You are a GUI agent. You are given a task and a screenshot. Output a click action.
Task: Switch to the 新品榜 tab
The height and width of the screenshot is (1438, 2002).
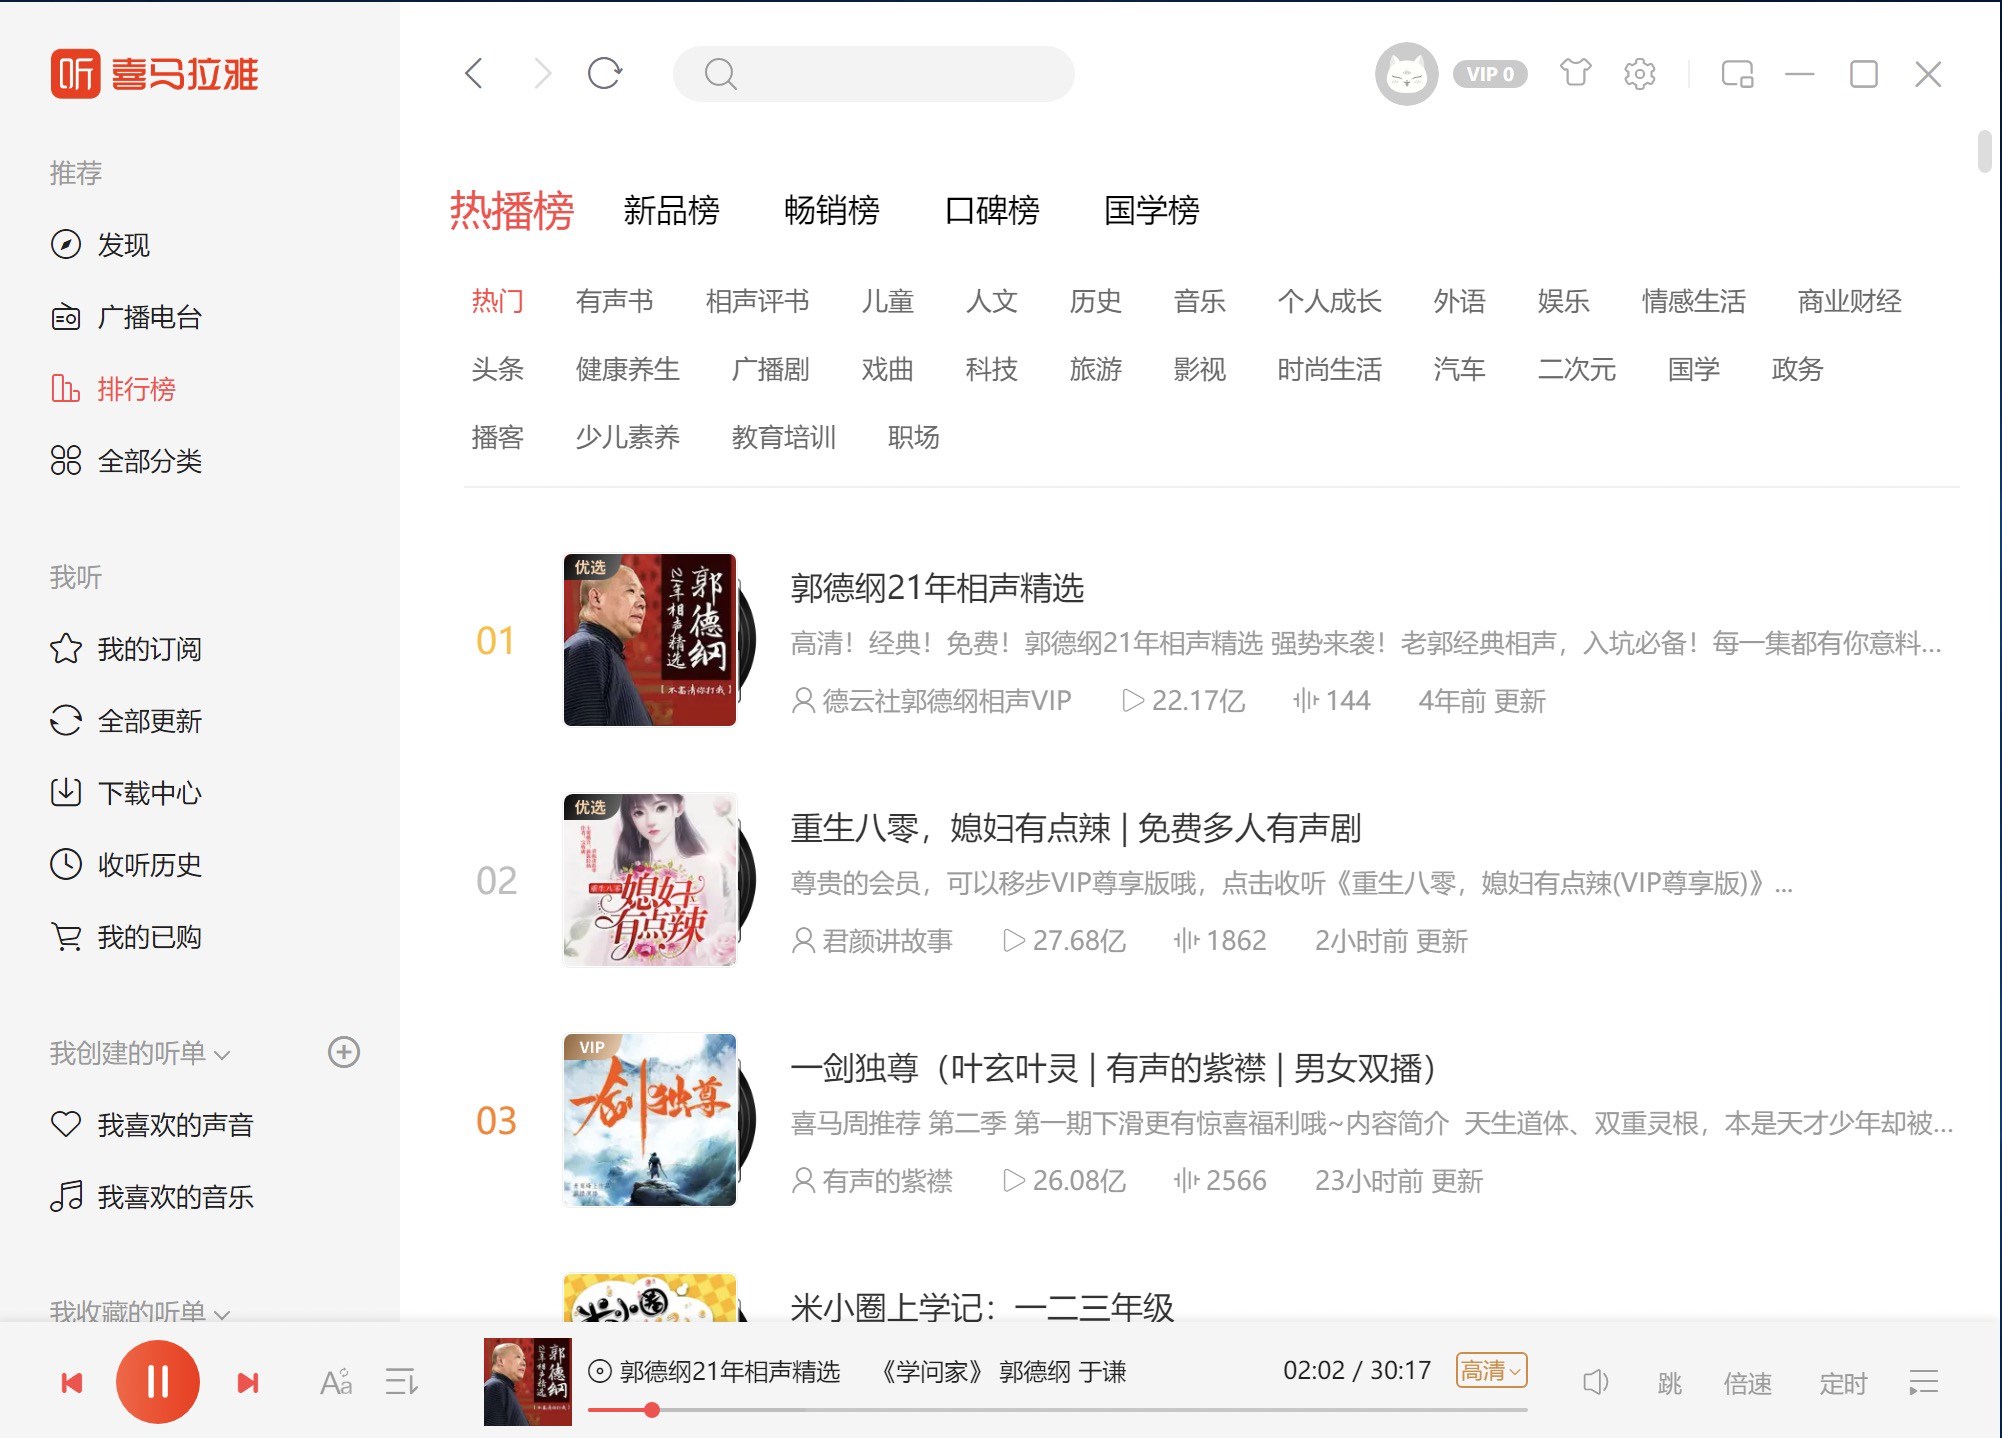point(671,211)
